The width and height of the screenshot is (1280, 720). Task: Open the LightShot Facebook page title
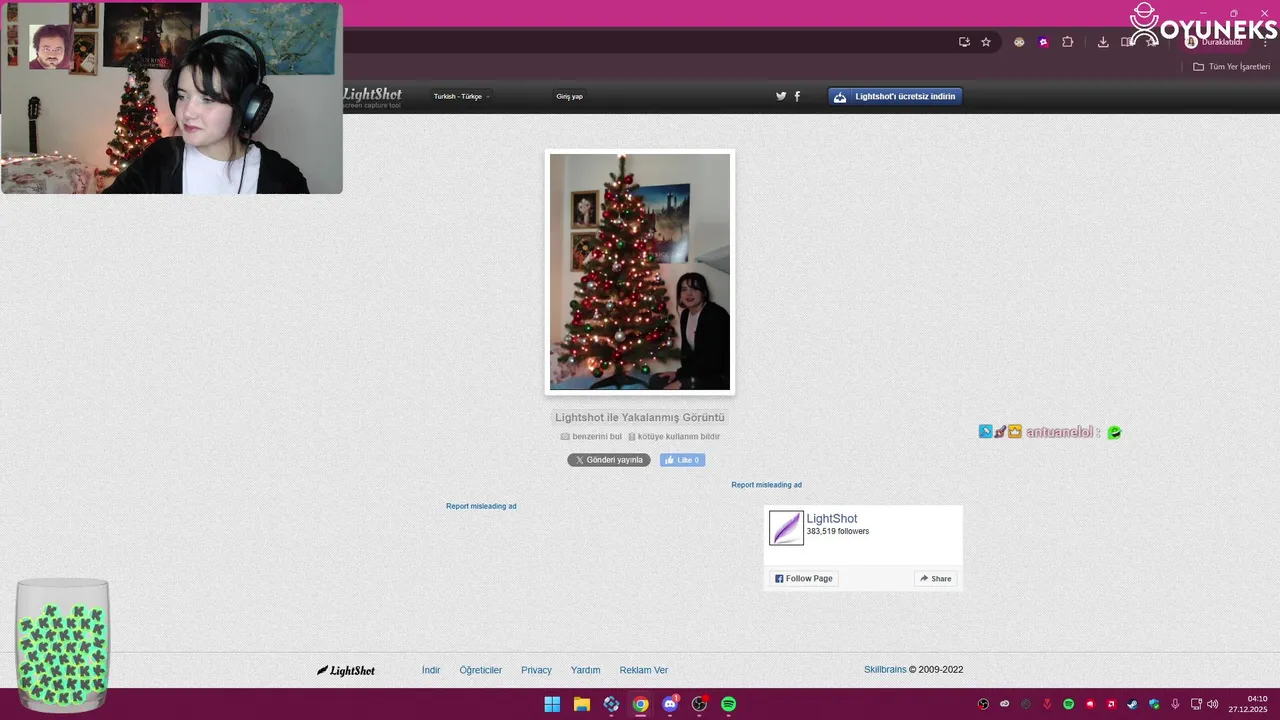pyautogui.click(x=832, y=519)
